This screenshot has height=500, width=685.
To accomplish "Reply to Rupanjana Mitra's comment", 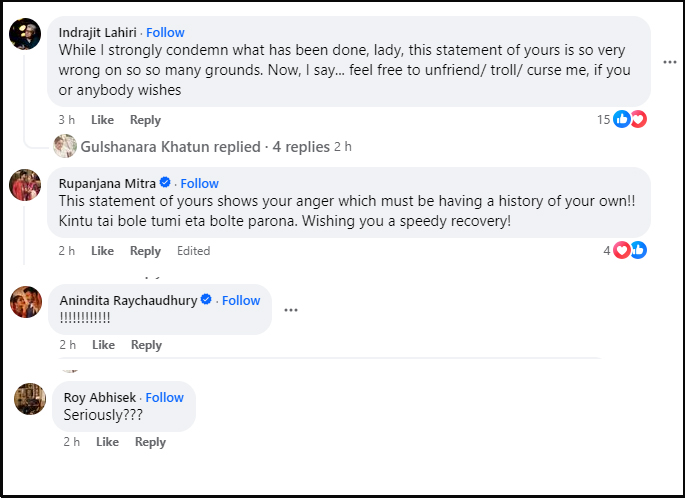I will point(145,251).
